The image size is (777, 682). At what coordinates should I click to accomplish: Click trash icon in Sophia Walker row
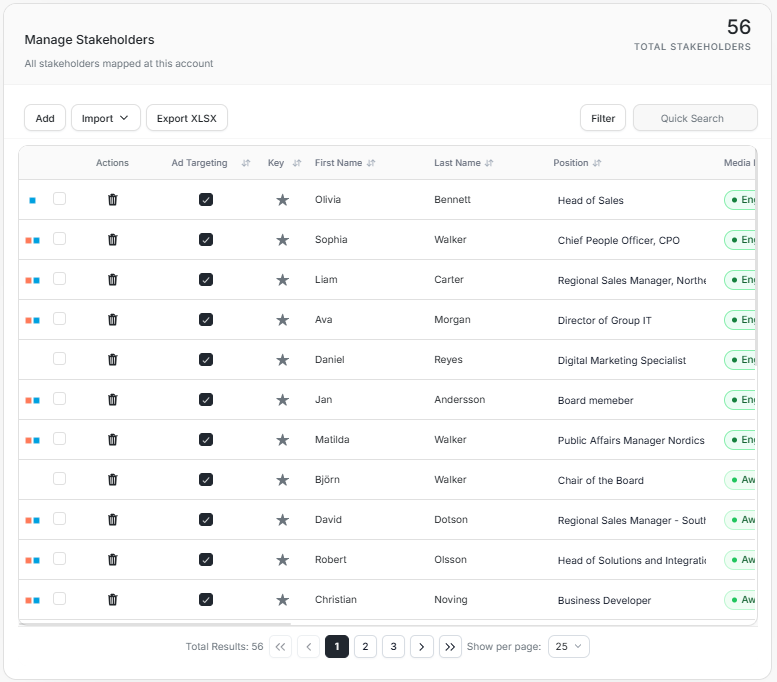[x=112, y=240]
